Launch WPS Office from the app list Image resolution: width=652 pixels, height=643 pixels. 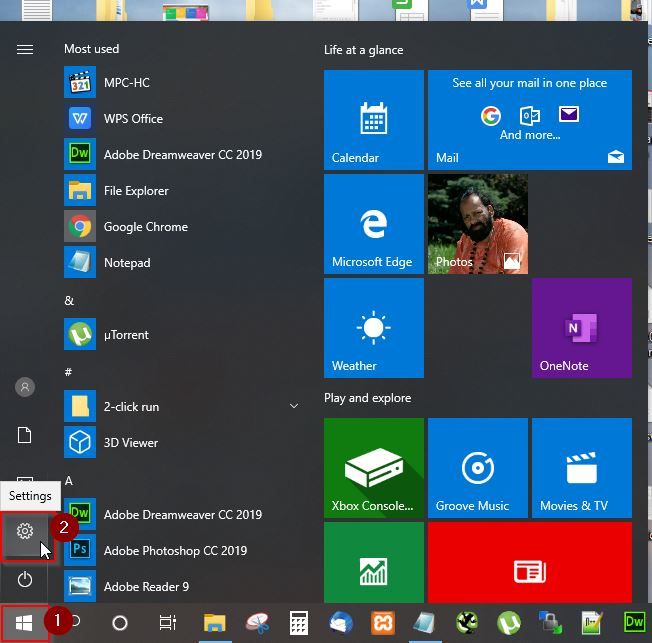[183, 119]
